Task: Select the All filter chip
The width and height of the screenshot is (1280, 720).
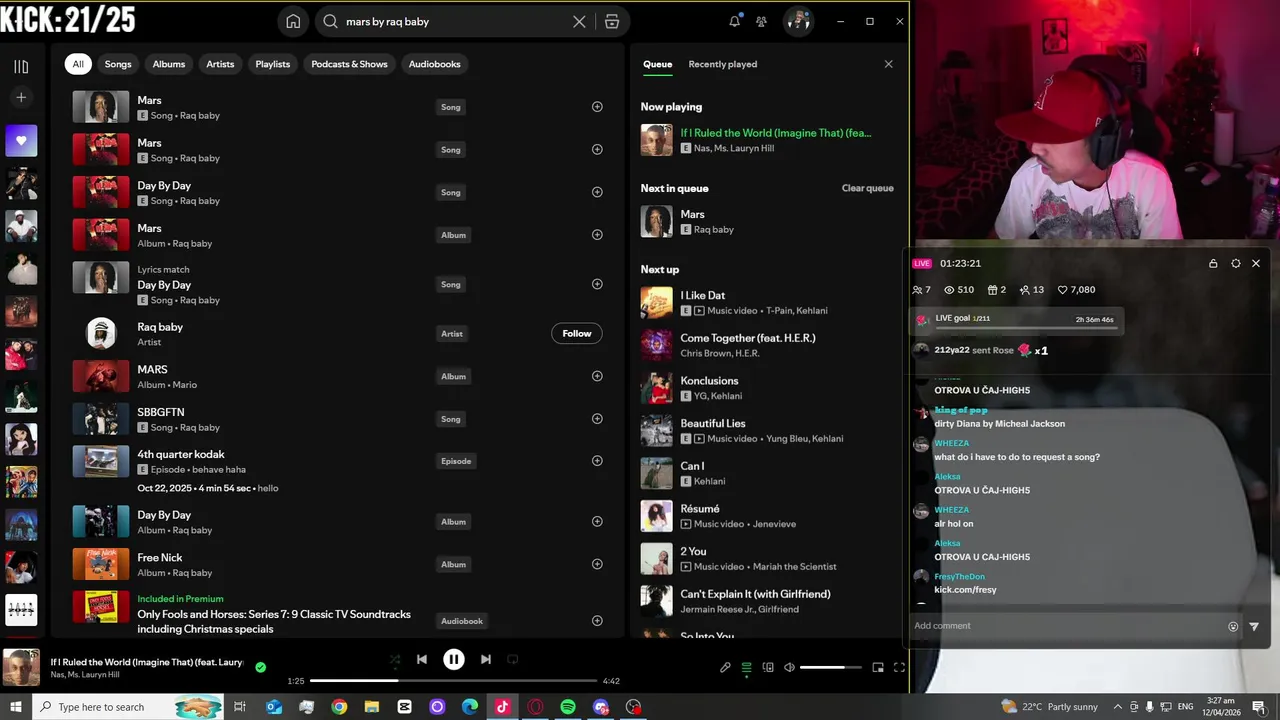Action: pyautogui.click(x=78, y=64)
